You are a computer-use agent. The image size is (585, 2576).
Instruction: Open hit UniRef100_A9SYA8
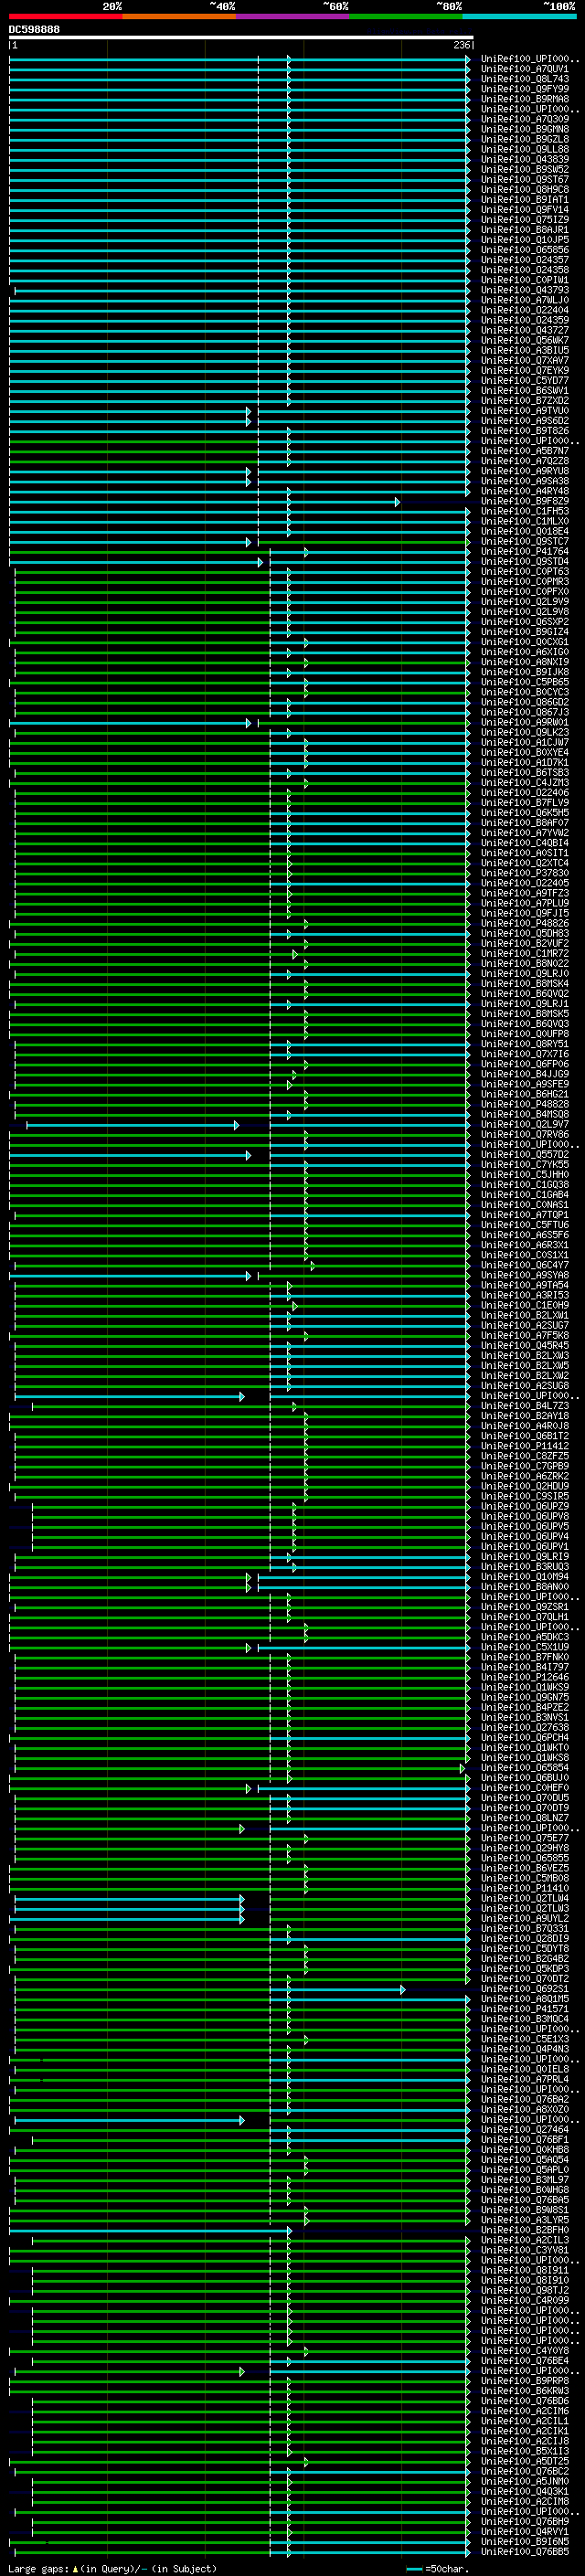click(525, 1275)
